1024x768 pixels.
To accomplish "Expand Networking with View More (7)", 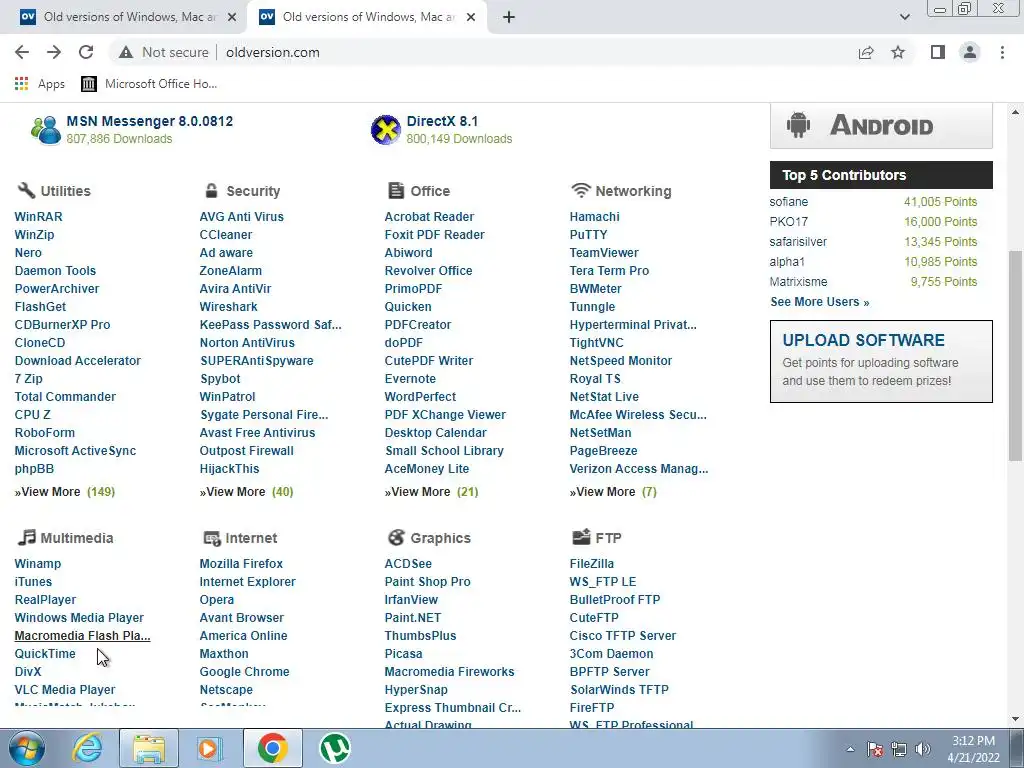I will (x=613, y=492).
